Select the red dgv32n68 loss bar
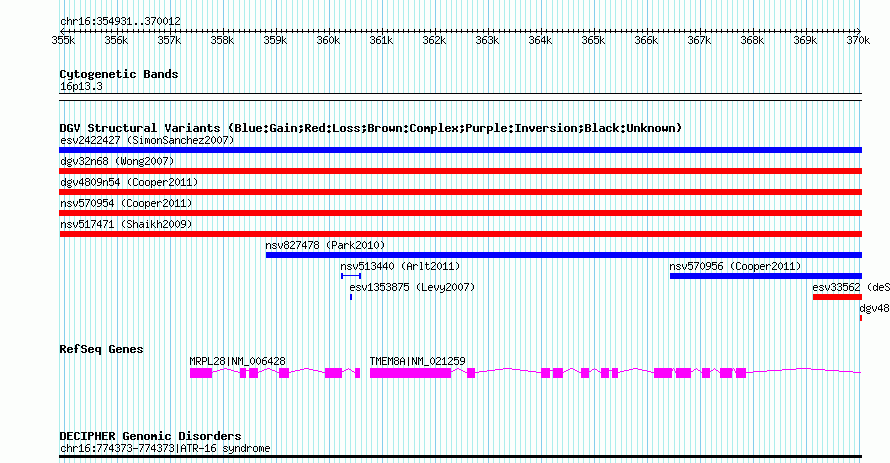Image resolution: width=890 pixels, height=463 pixels. [460, 171]
